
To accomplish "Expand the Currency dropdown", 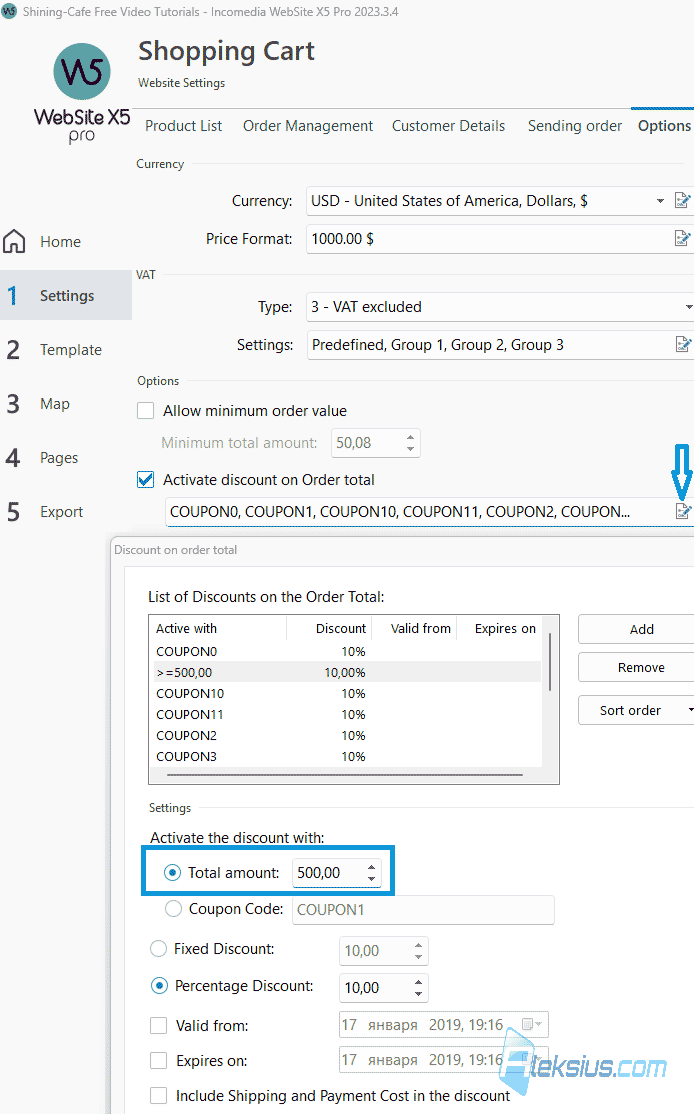I will coord(660,201).
